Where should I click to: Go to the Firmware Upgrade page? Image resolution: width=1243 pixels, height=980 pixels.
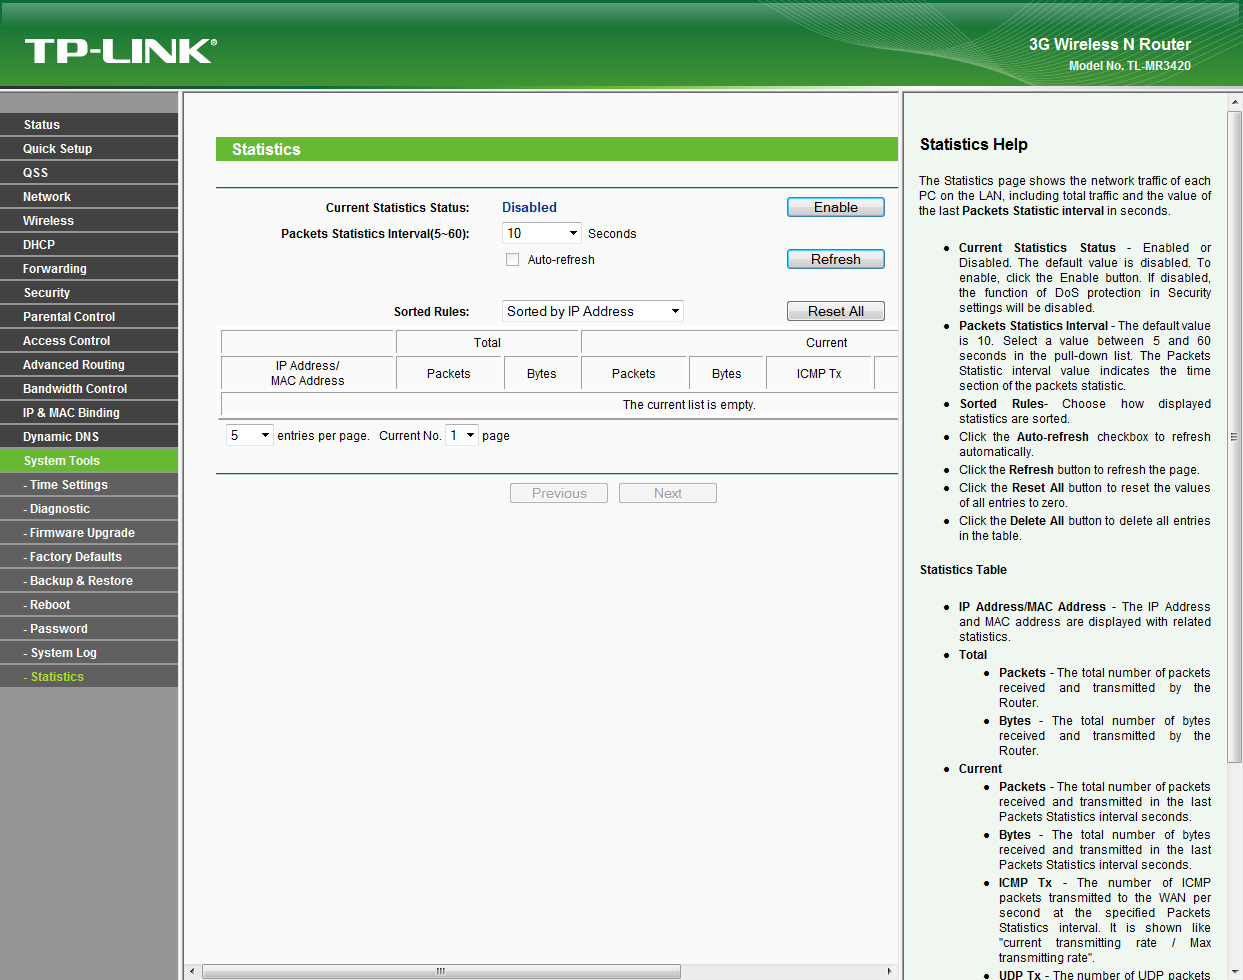coord(82,533)
